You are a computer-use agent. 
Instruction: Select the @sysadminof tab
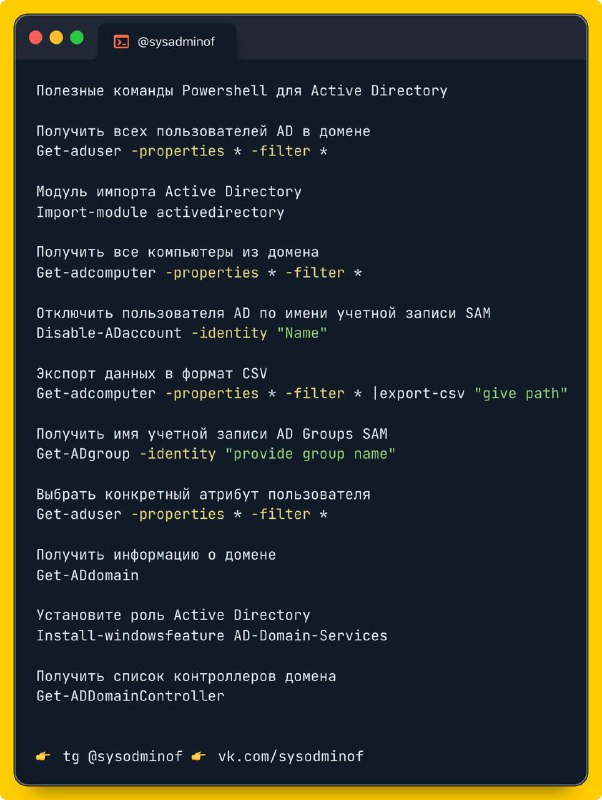point(167,41)
